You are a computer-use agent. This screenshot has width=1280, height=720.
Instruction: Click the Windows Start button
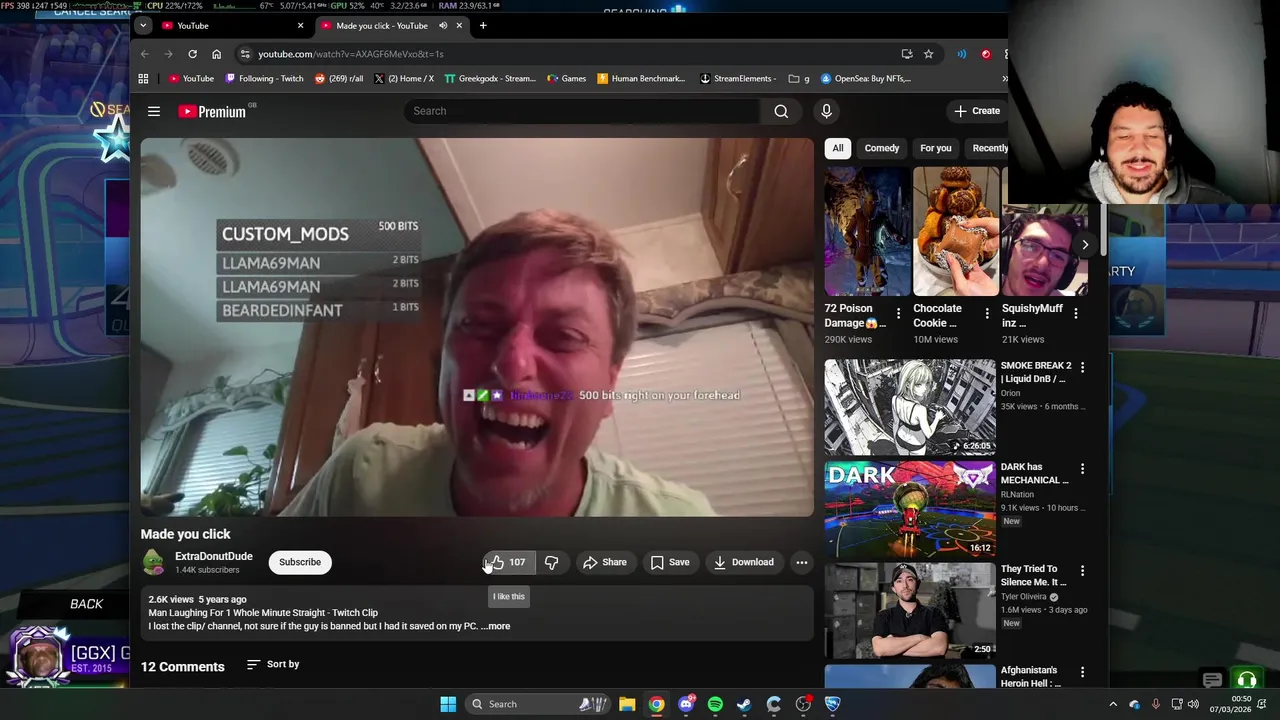(448, 704)
